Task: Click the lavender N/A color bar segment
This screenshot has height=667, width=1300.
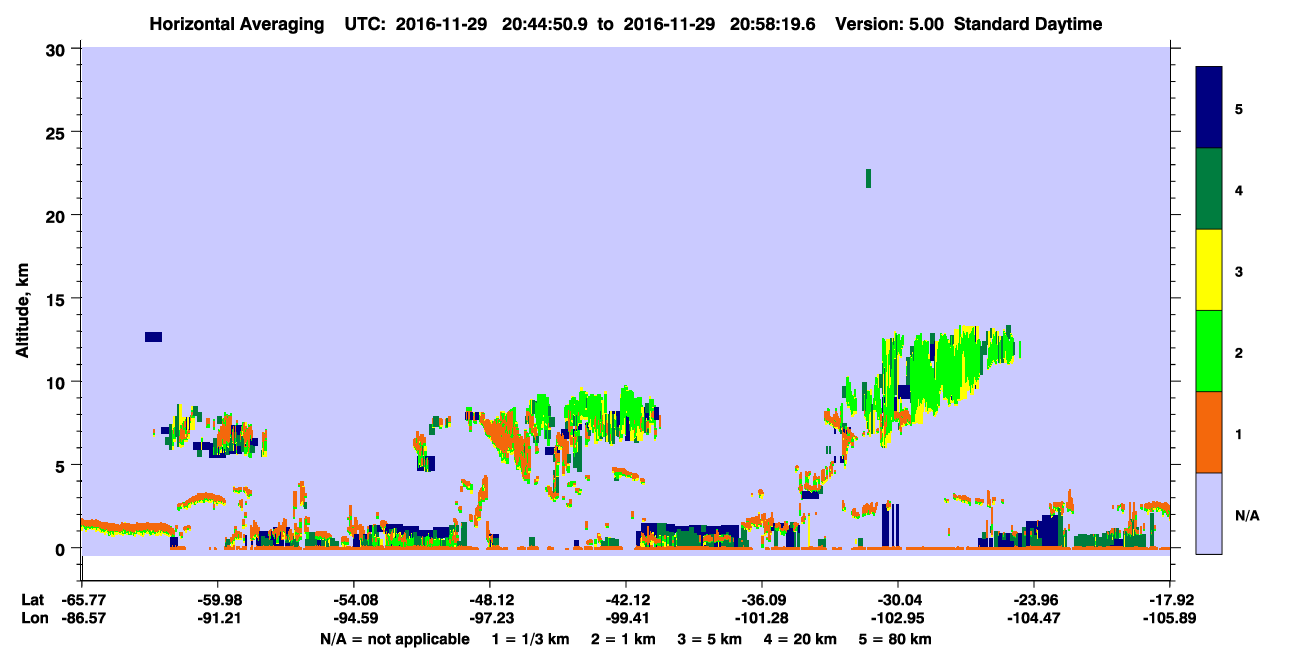Action: (1209, 513)
